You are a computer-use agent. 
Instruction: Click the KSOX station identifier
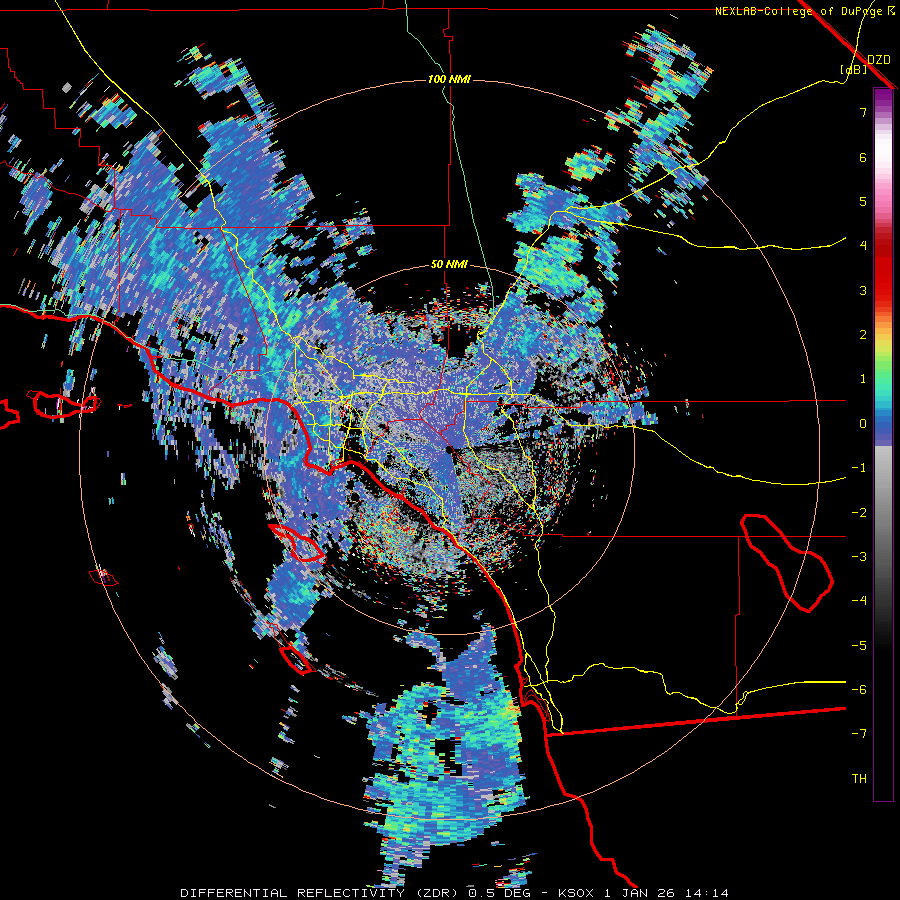pos(576,893)
